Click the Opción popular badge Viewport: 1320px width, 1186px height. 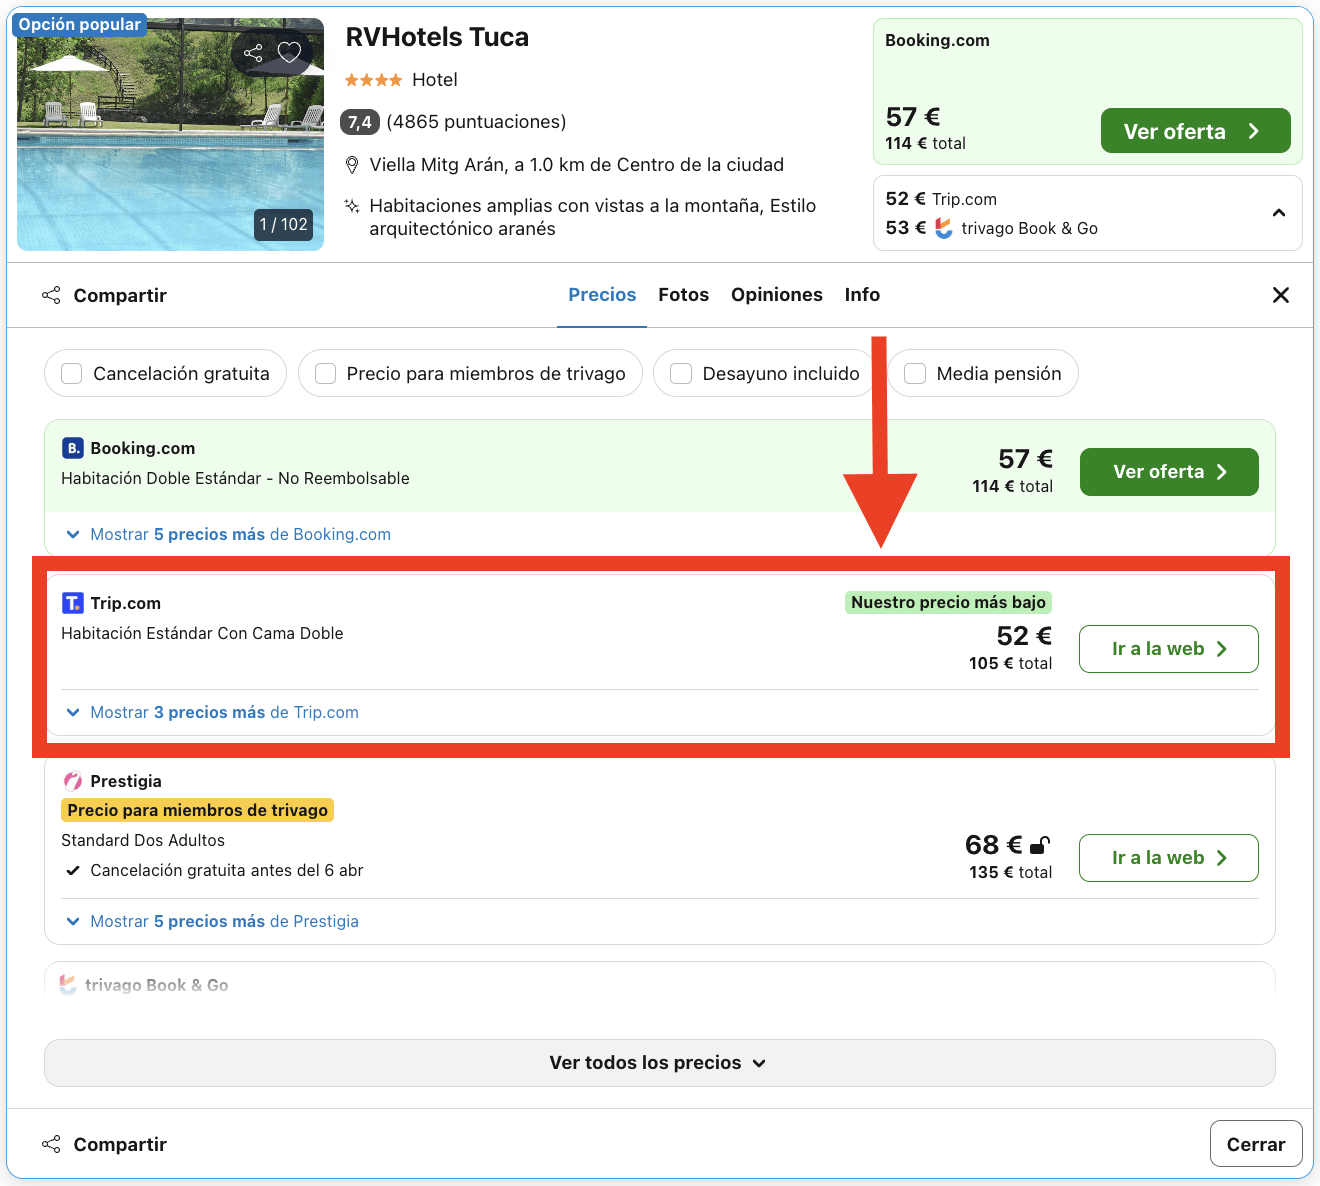(x=80, y=24)
